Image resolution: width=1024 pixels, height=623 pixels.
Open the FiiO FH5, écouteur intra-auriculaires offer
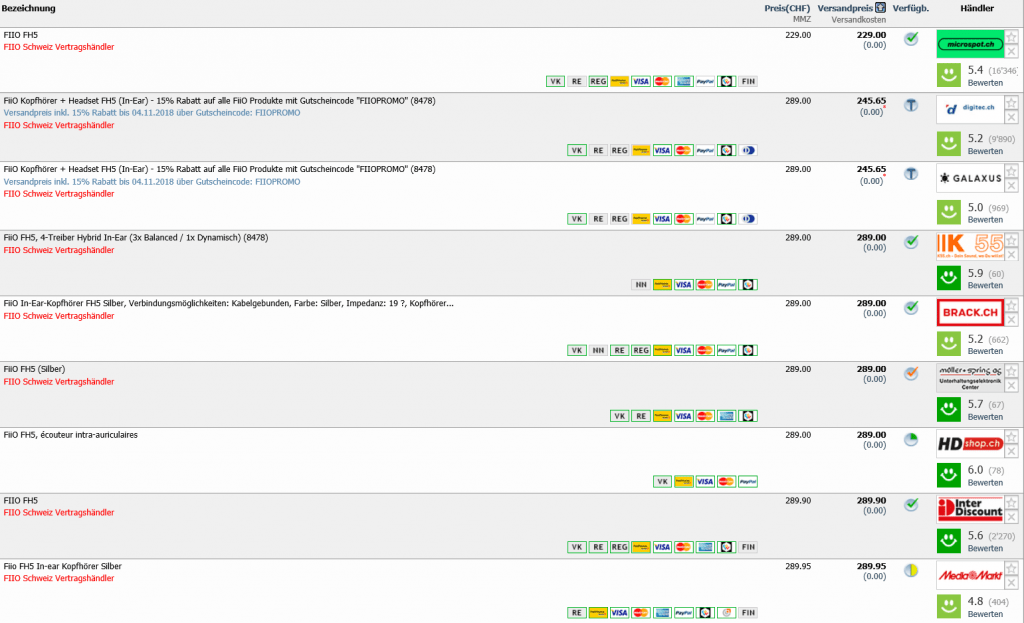pos(71,435)
